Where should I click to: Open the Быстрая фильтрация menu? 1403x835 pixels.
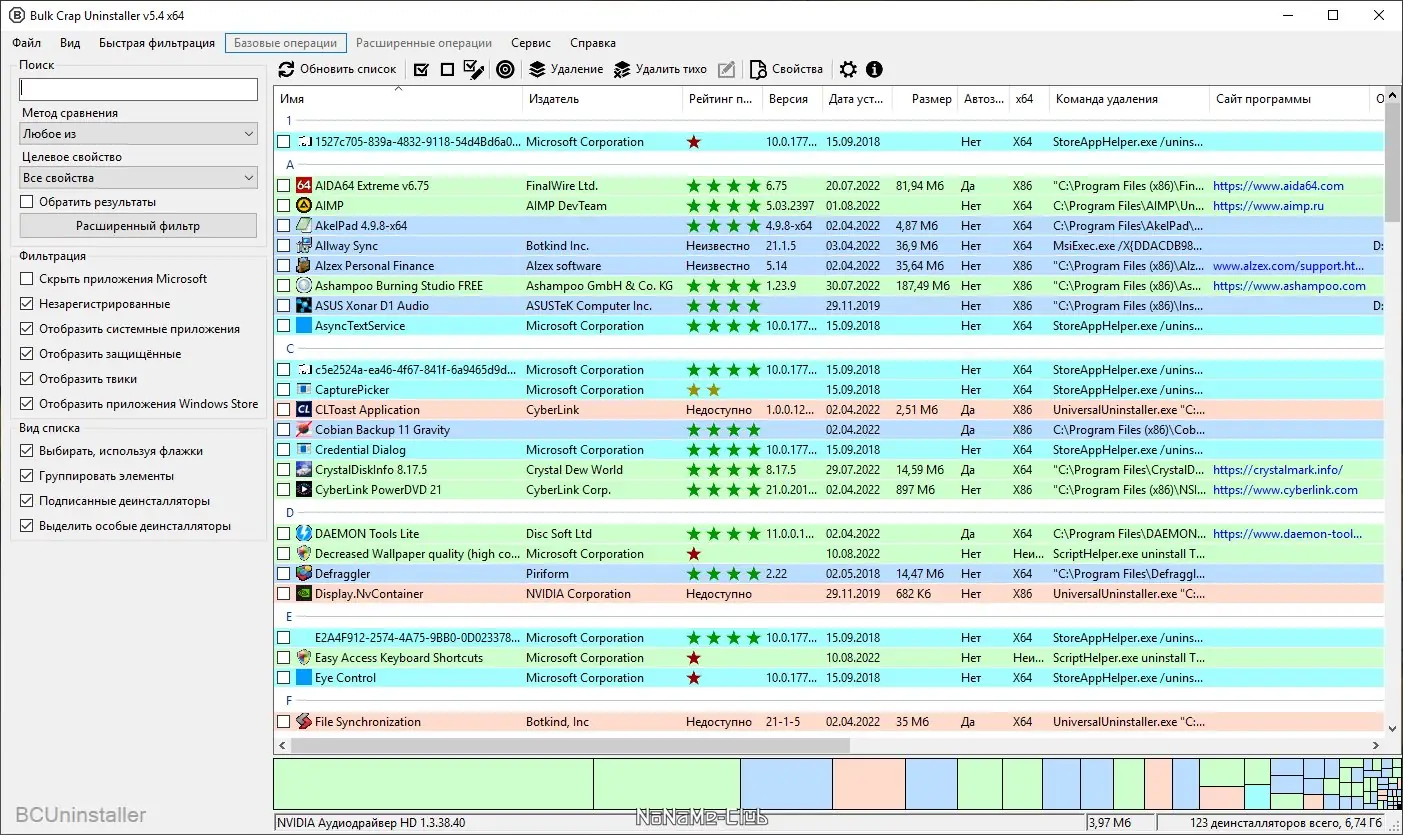tap(157, 43)
